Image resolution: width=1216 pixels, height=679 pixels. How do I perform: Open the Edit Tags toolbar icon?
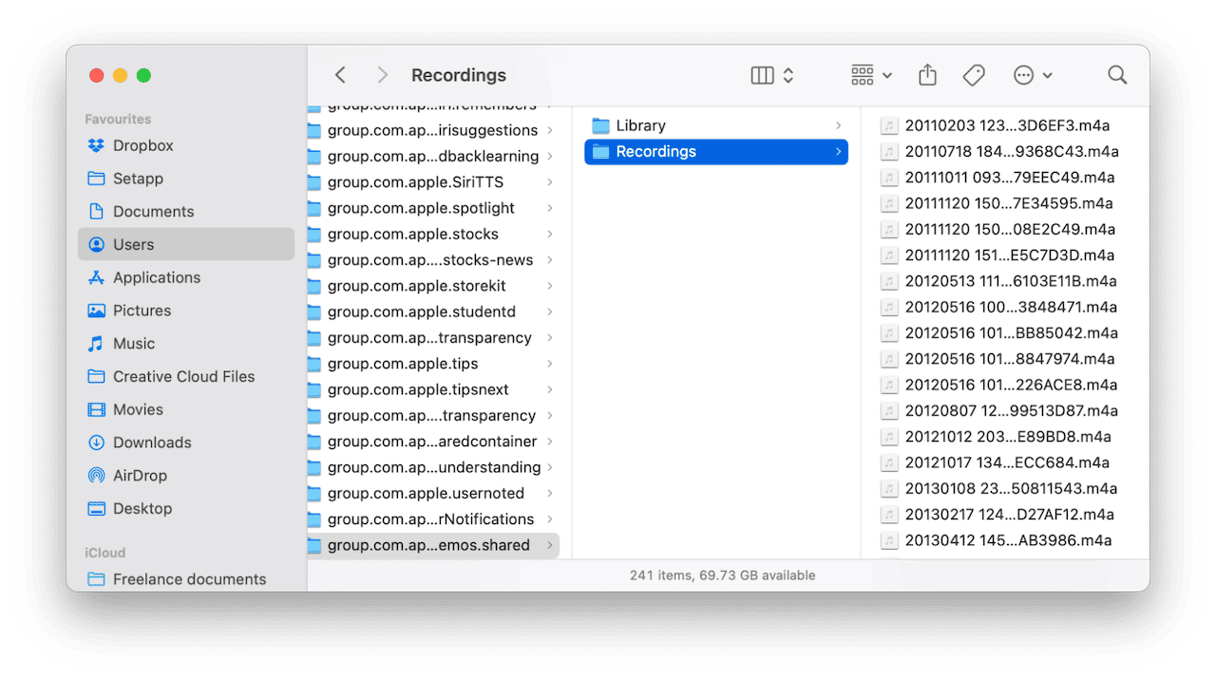click(973, 75)
